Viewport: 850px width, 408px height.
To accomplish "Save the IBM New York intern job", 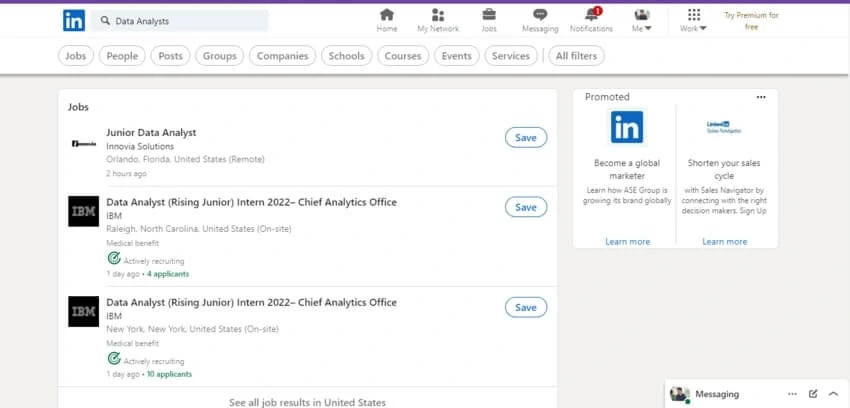I will [526, 307].
